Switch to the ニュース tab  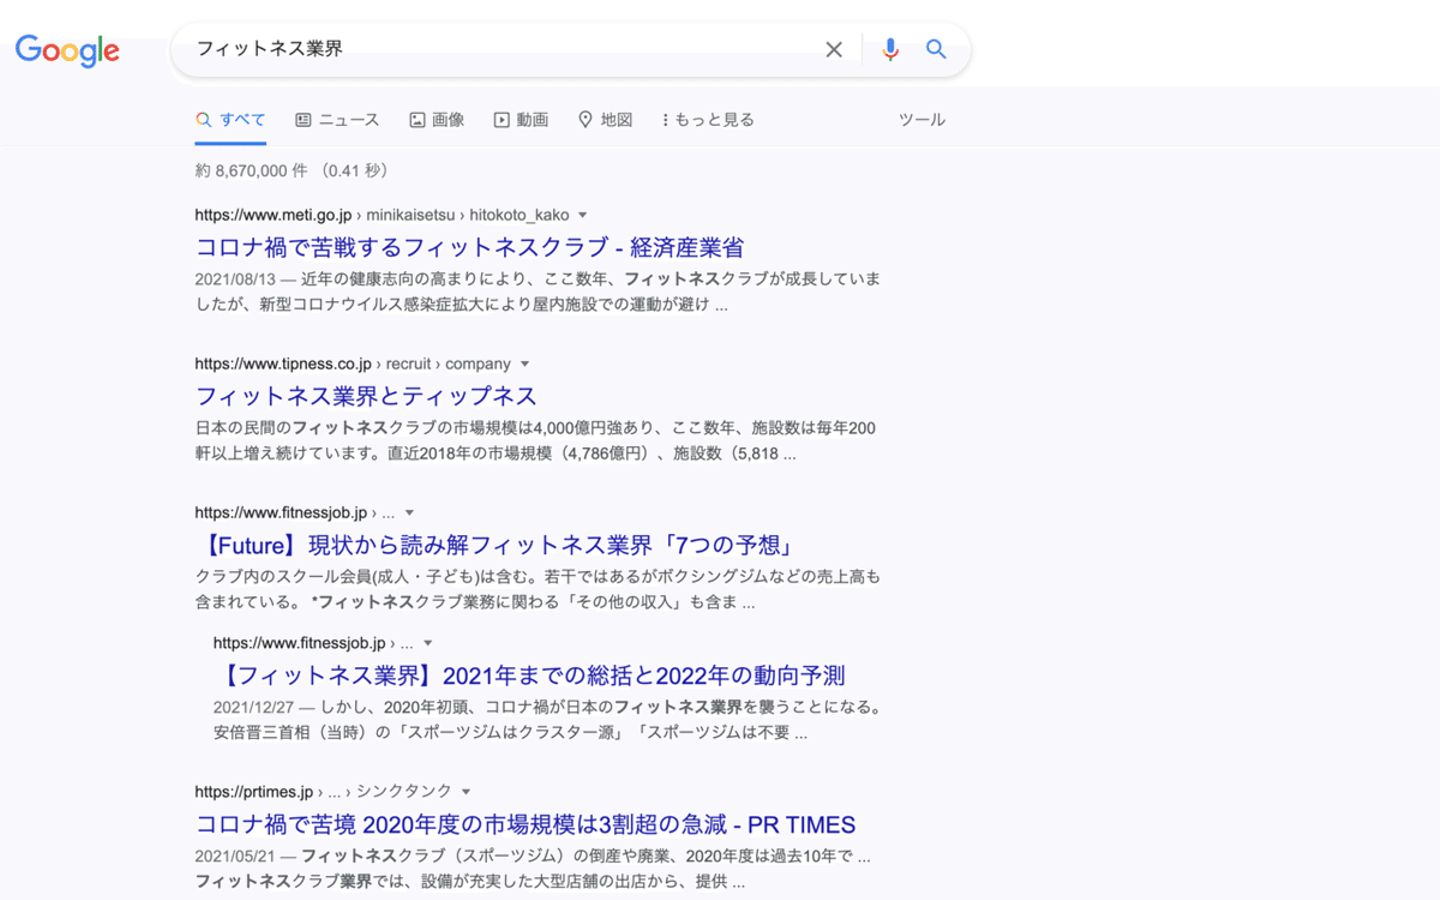pyautogui.click(x=337, y=120)
